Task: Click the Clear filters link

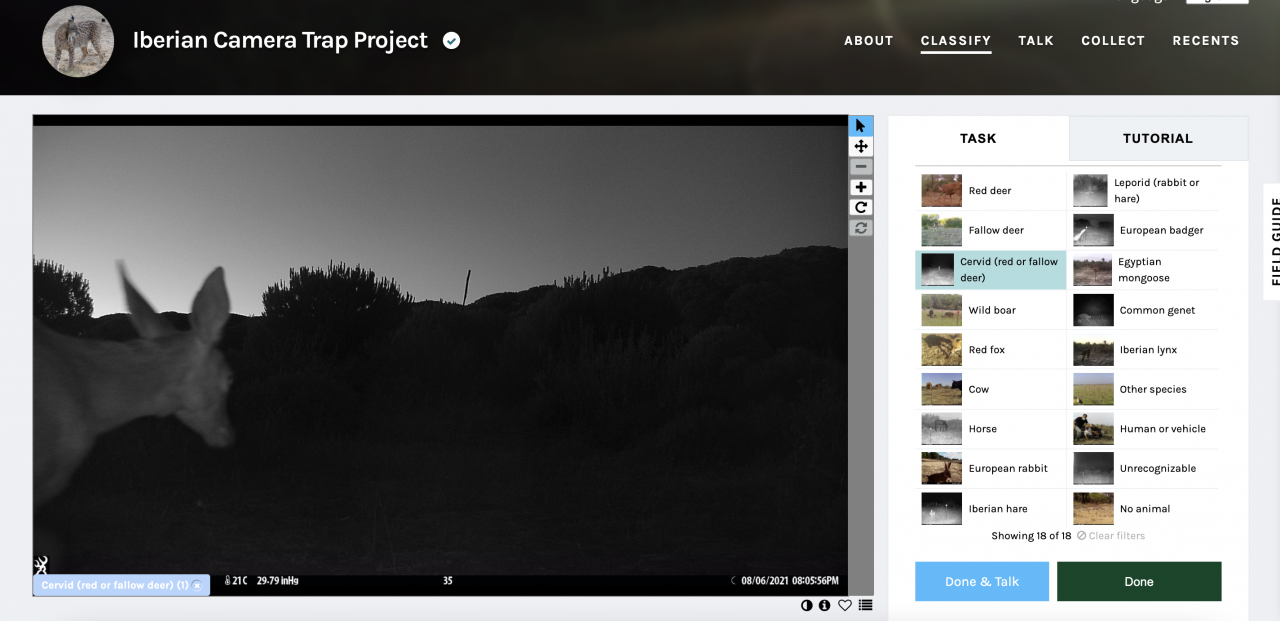Action: 1111,536
